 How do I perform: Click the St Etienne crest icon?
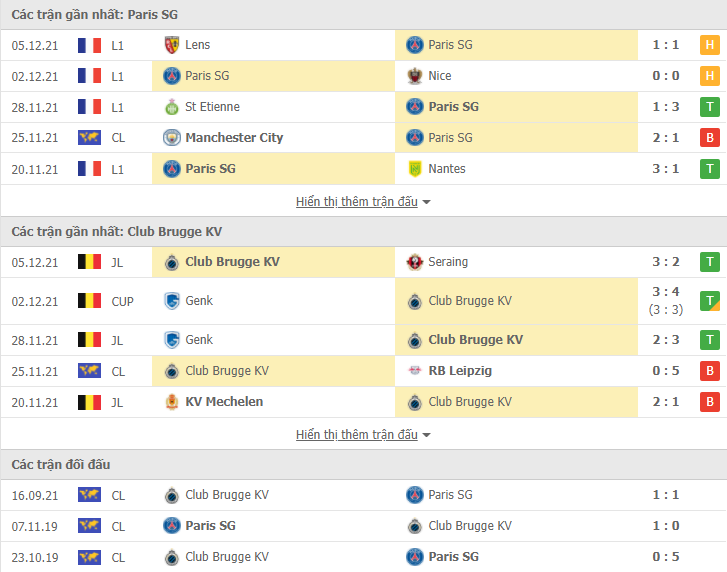coord(172,107)
